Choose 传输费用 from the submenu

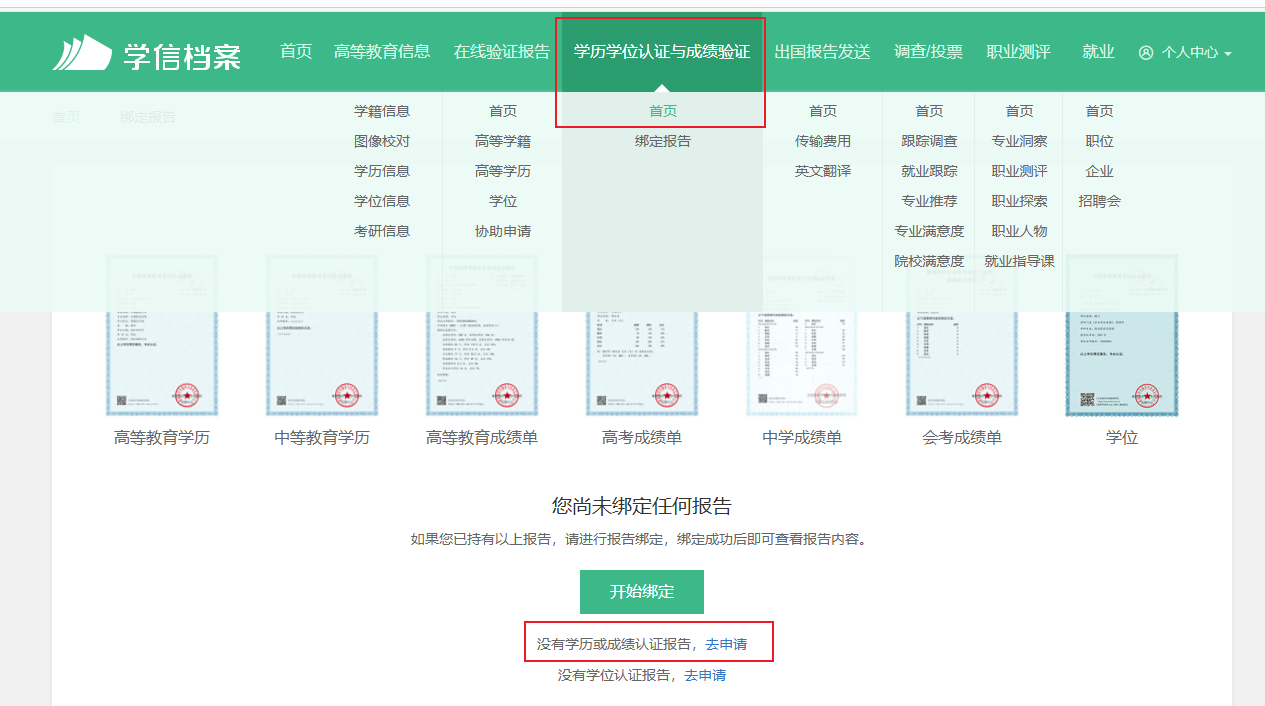823,141
